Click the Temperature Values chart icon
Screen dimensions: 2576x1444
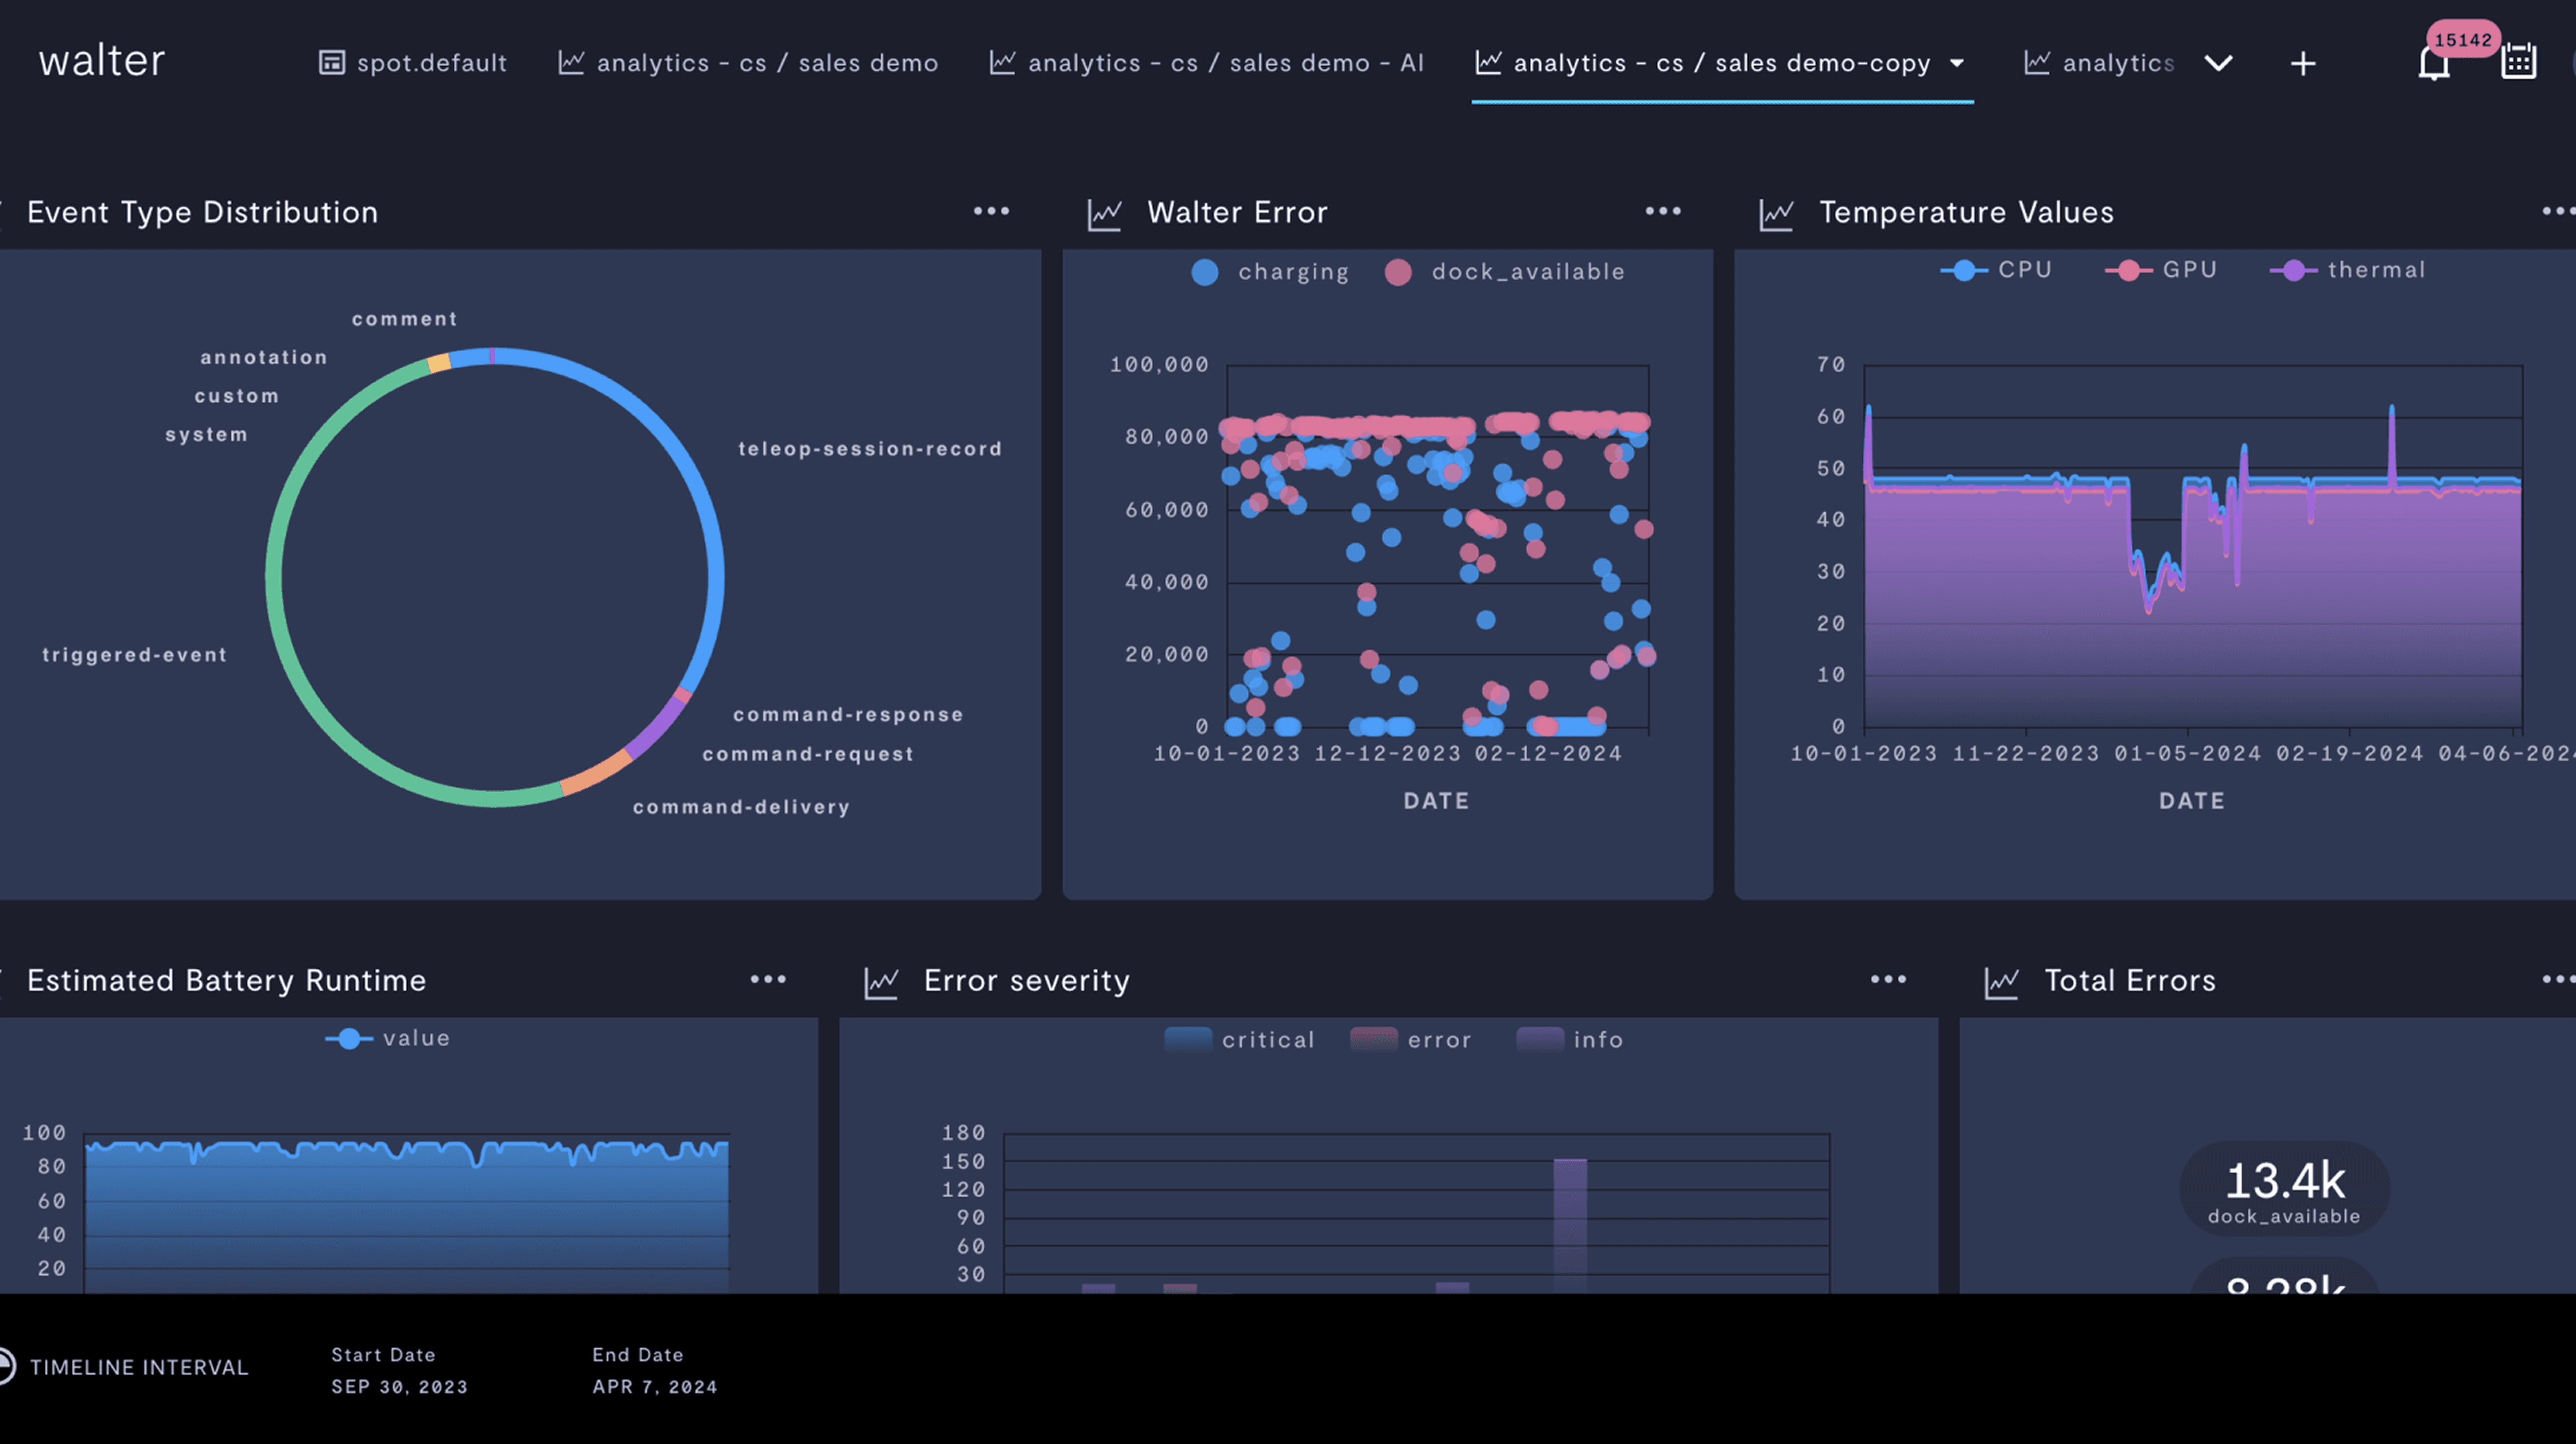[x=1777, y=214]
